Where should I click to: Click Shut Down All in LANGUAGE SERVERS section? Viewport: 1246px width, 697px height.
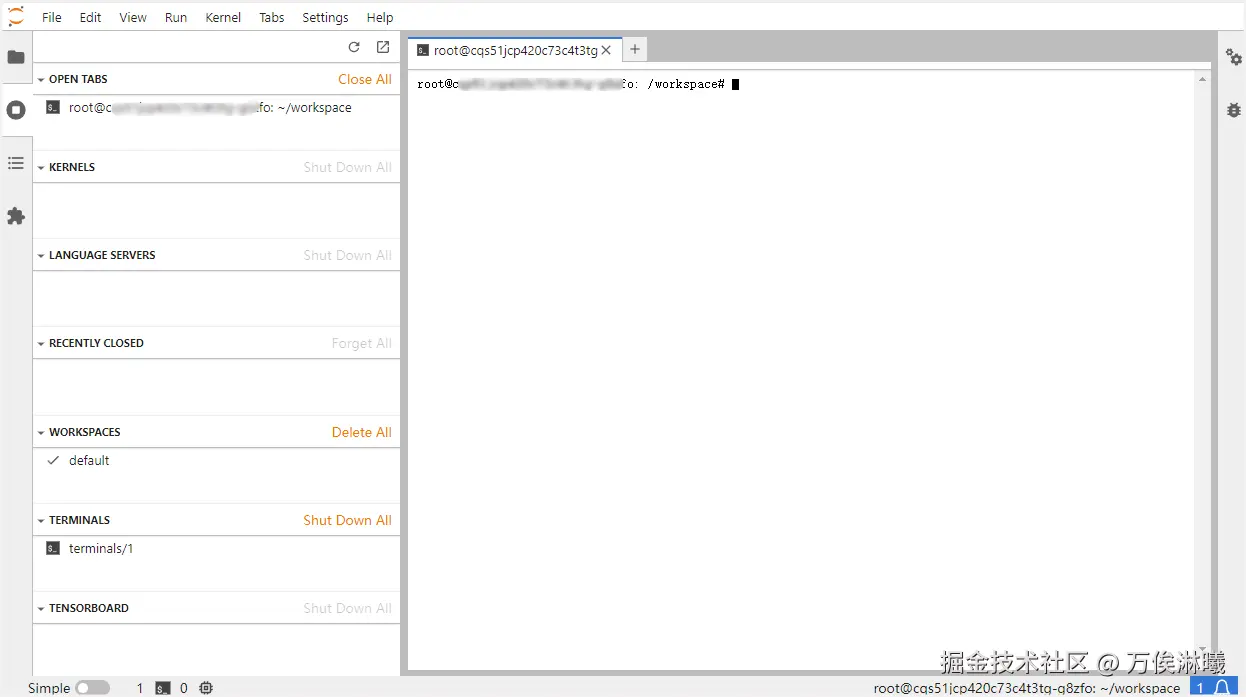coord(348,255)
